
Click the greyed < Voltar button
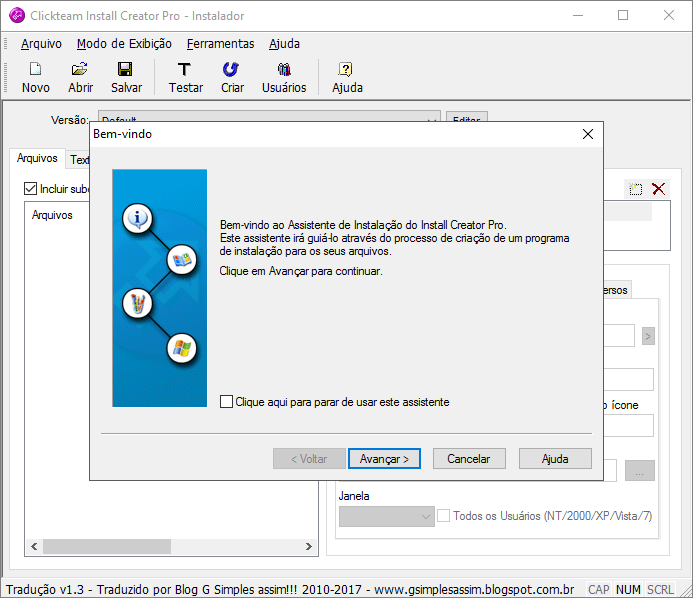coord(309,459)
